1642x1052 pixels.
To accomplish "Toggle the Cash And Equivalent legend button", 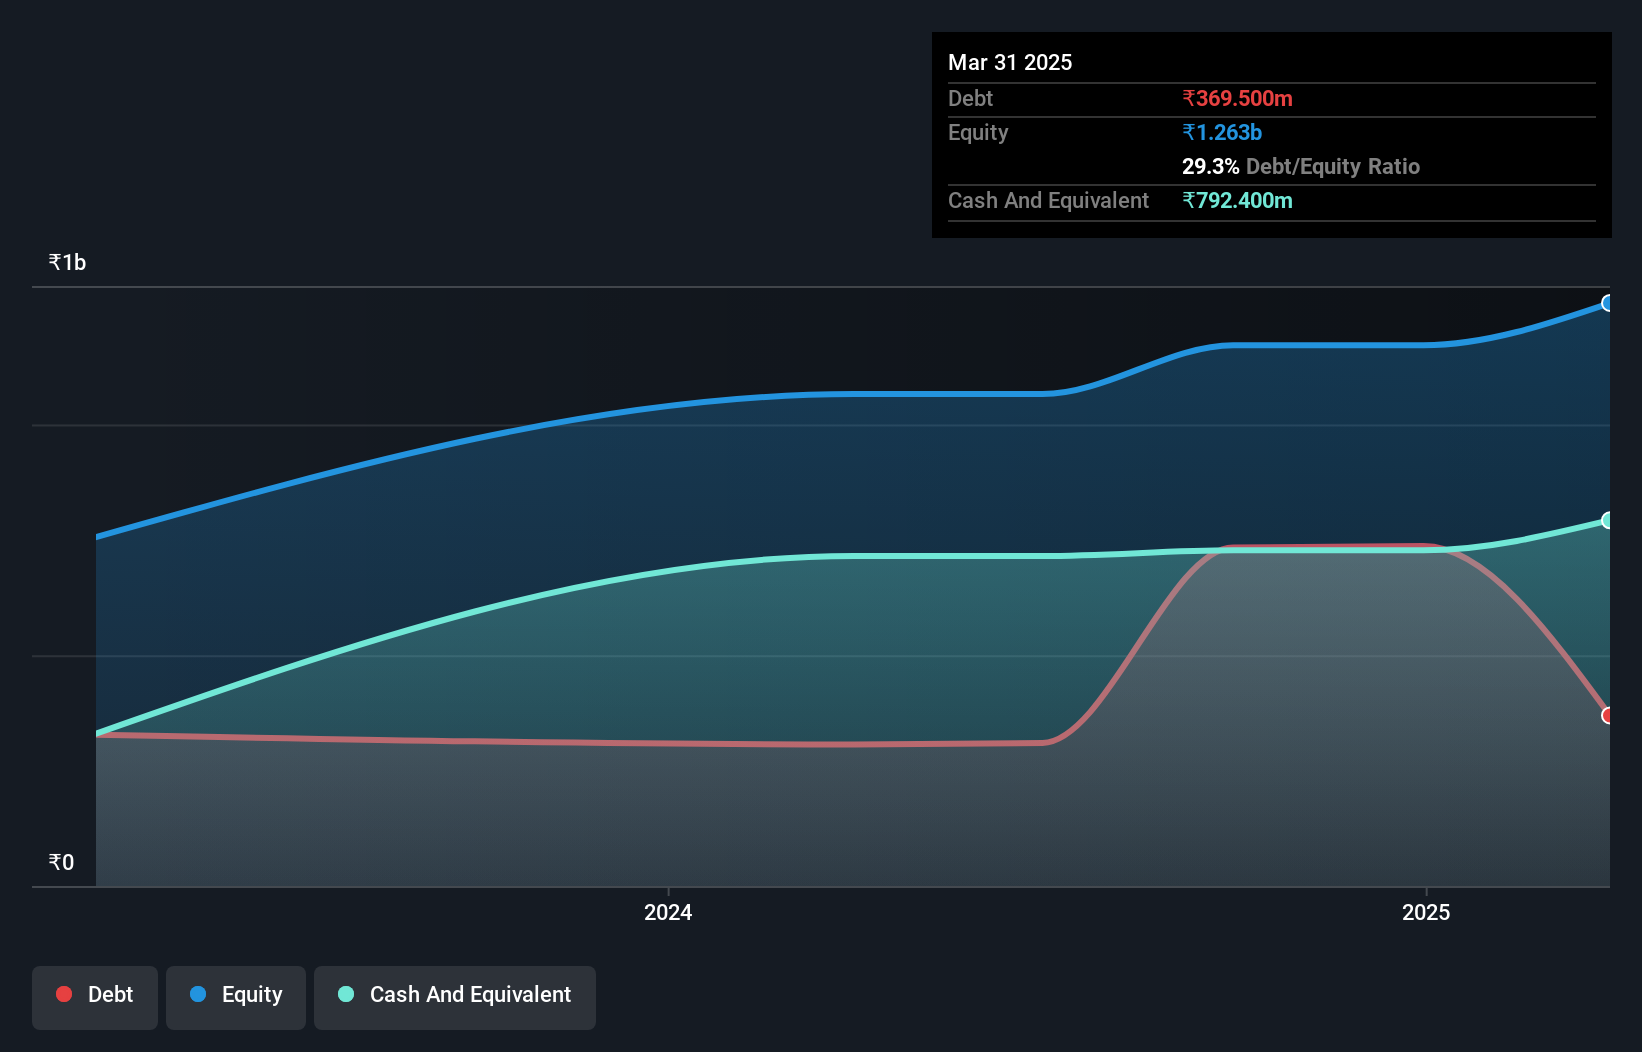I will coord(455,997).
